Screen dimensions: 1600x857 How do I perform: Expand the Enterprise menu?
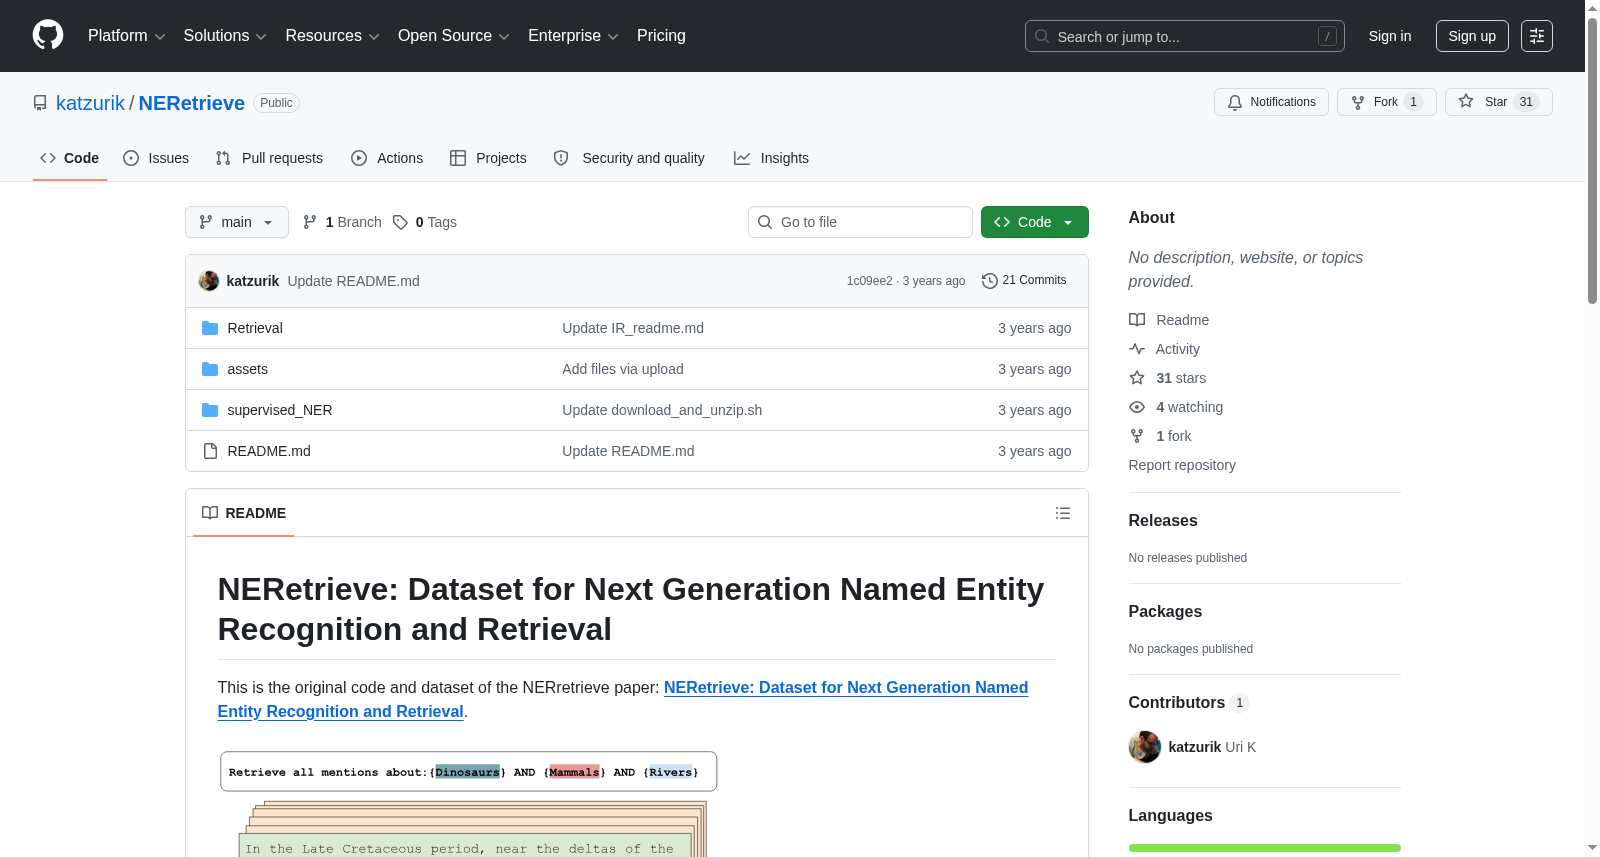pyautogui.click(x=573, y=36)
